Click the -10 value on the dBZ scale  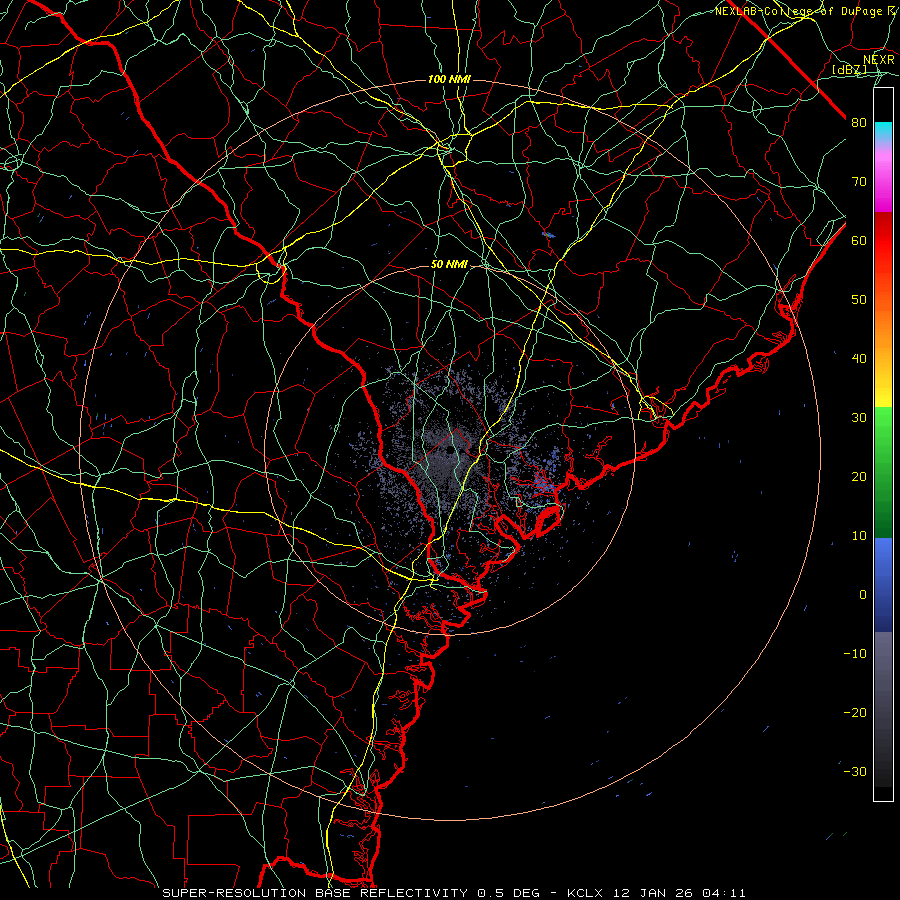[855, 654]
